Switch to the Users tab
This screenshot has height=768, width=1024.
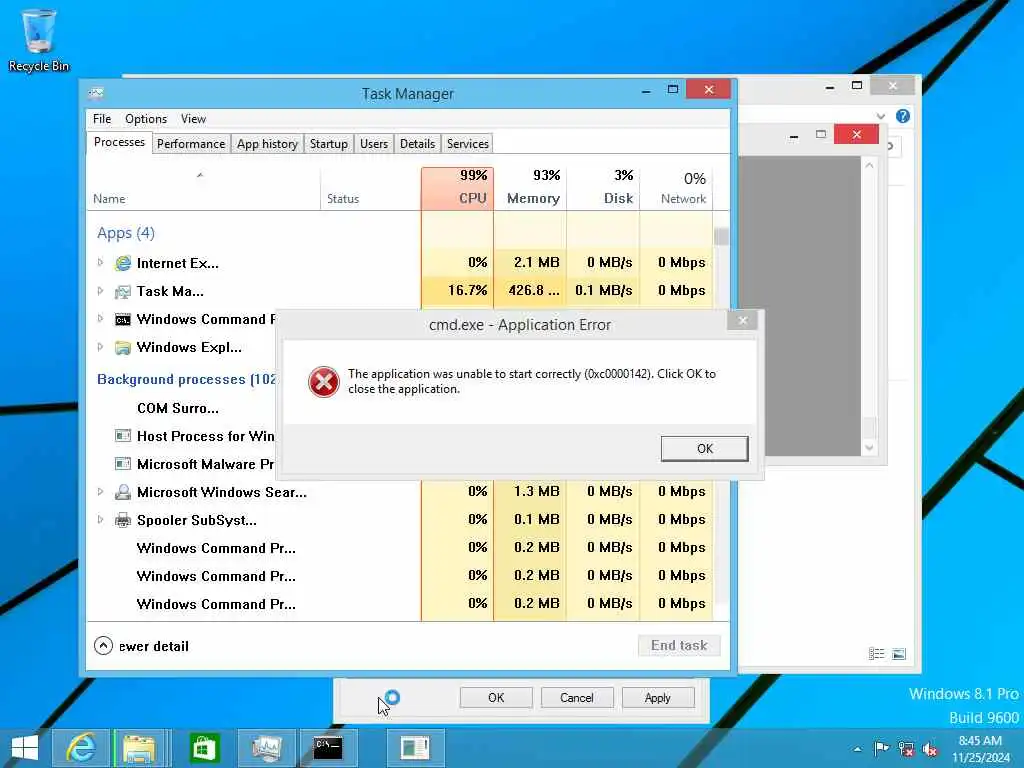tap(374, 144)
